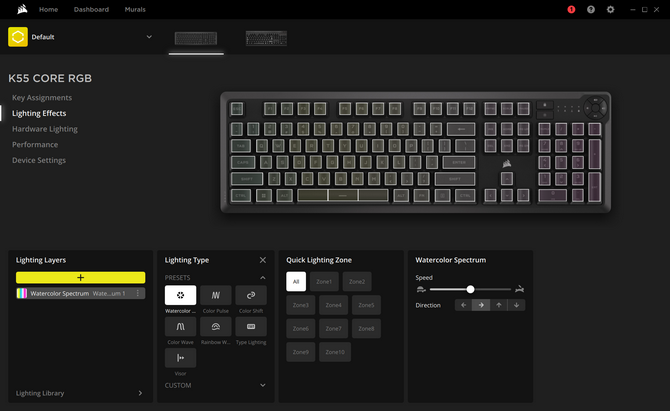Click the ESC key on keyboard image
Viewport: 670px width, 411px height.
(237, 109)
